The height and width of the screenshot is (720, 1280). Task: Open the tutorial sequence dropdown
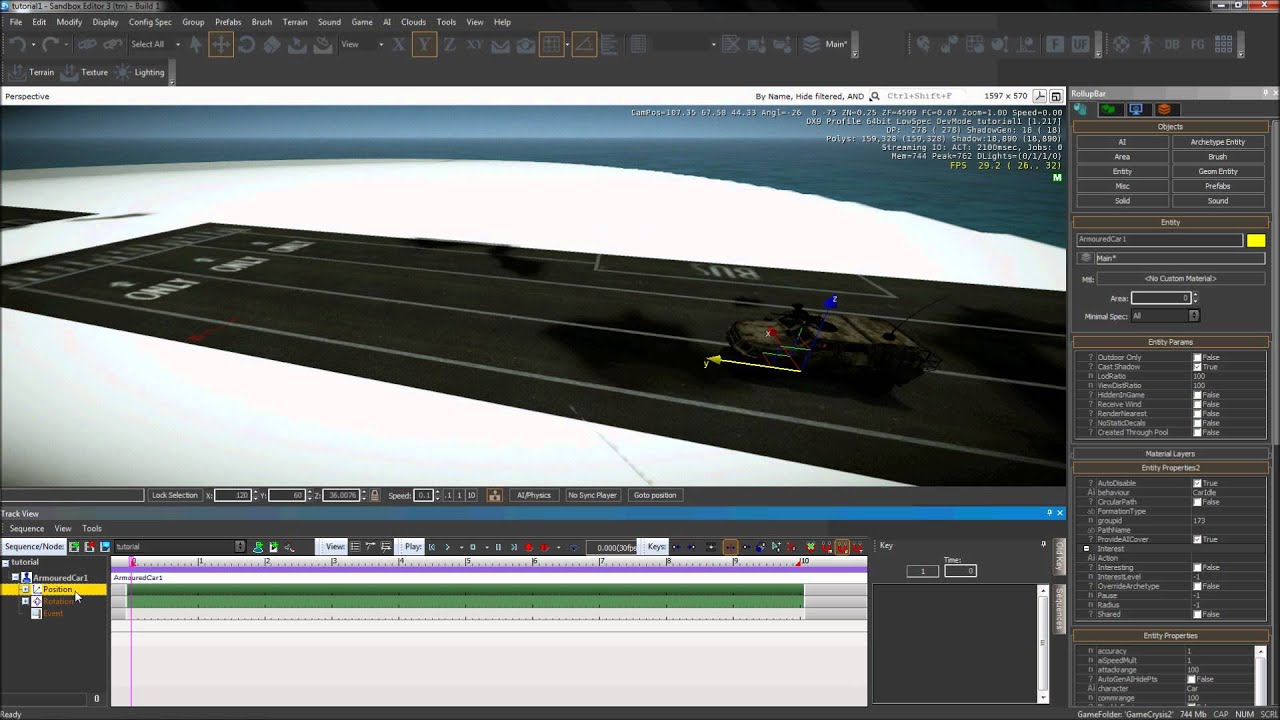pos(239,547)
